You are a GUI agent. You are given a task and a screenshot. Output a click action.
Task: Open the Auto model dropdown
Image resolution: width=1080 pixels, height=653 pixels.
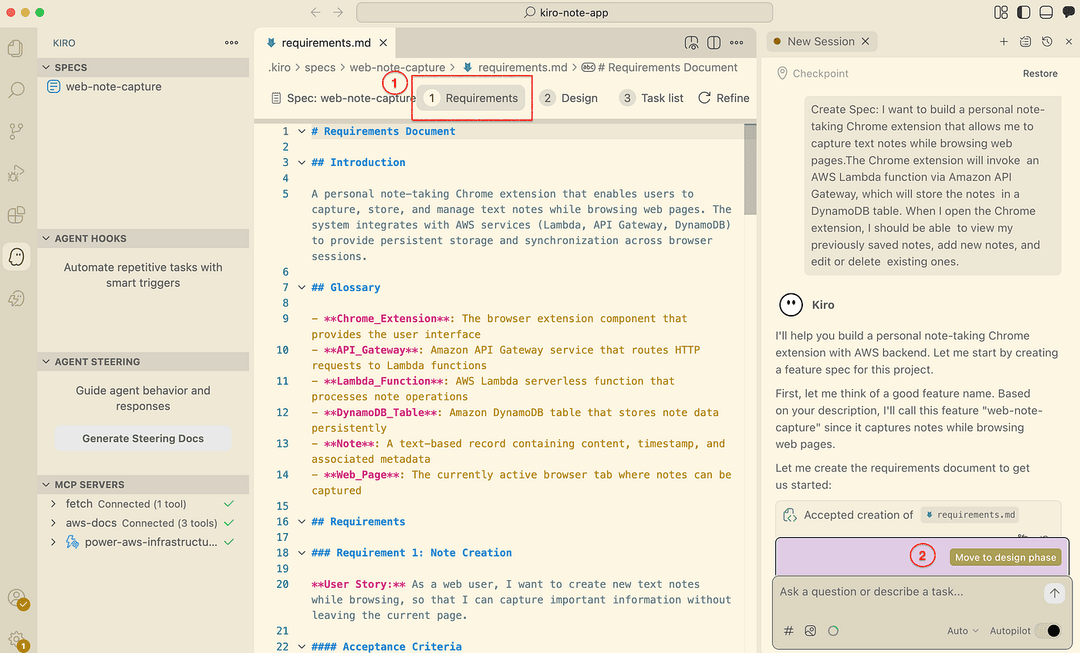[962, 630]
